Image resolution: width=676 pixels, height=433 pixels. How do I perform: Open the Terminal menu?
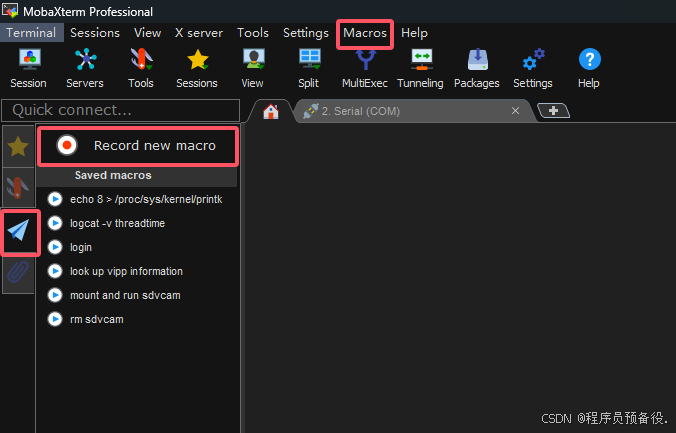[x=31, y=33]
